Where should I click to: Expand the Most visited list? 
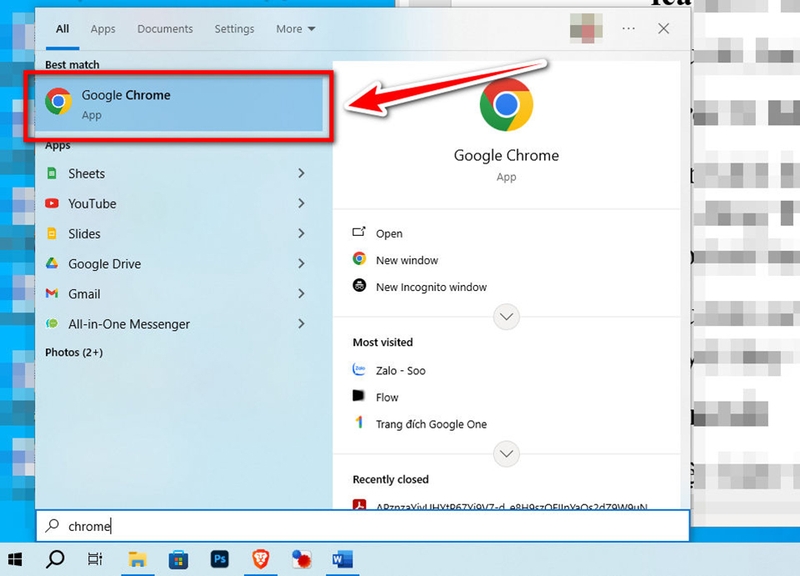pyautogui.click(x=507, y=454)
